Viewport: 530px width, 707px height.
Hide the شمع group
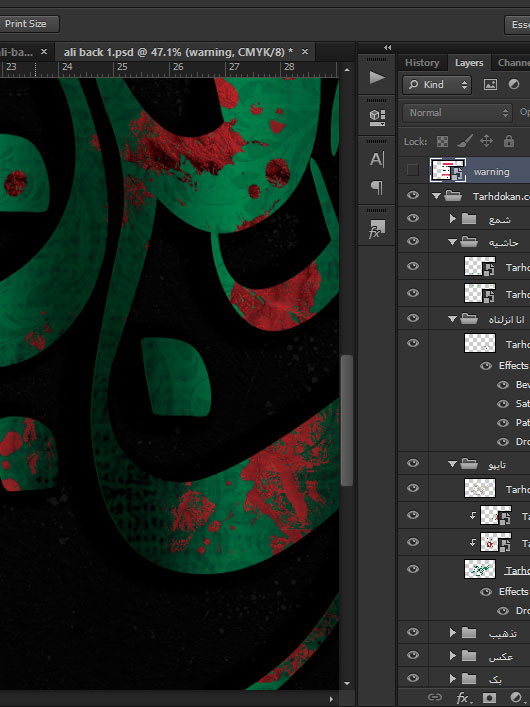(x=413, y=218)
